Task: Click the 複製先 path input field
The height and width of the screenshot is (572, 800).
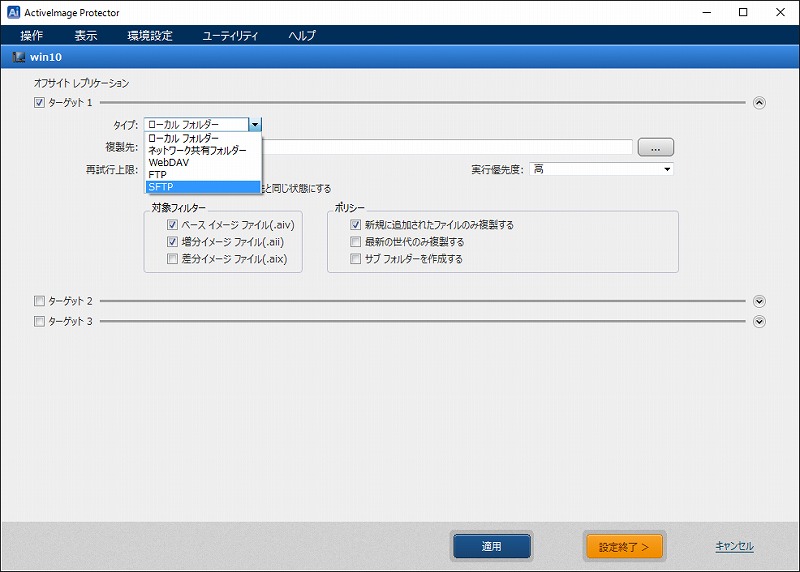Action: coord(447,147)
